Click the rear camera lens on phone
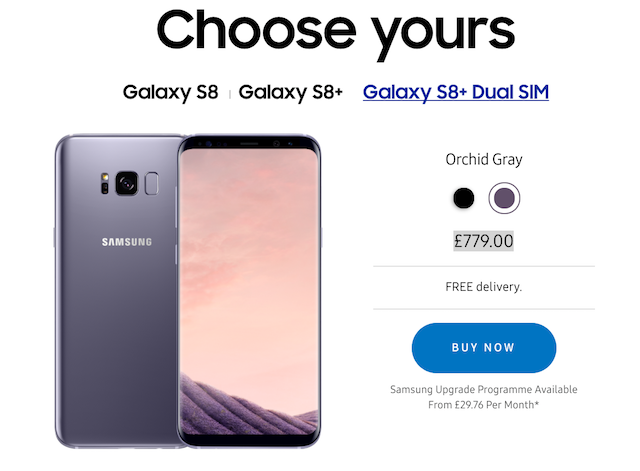 (x=127, y=184)
